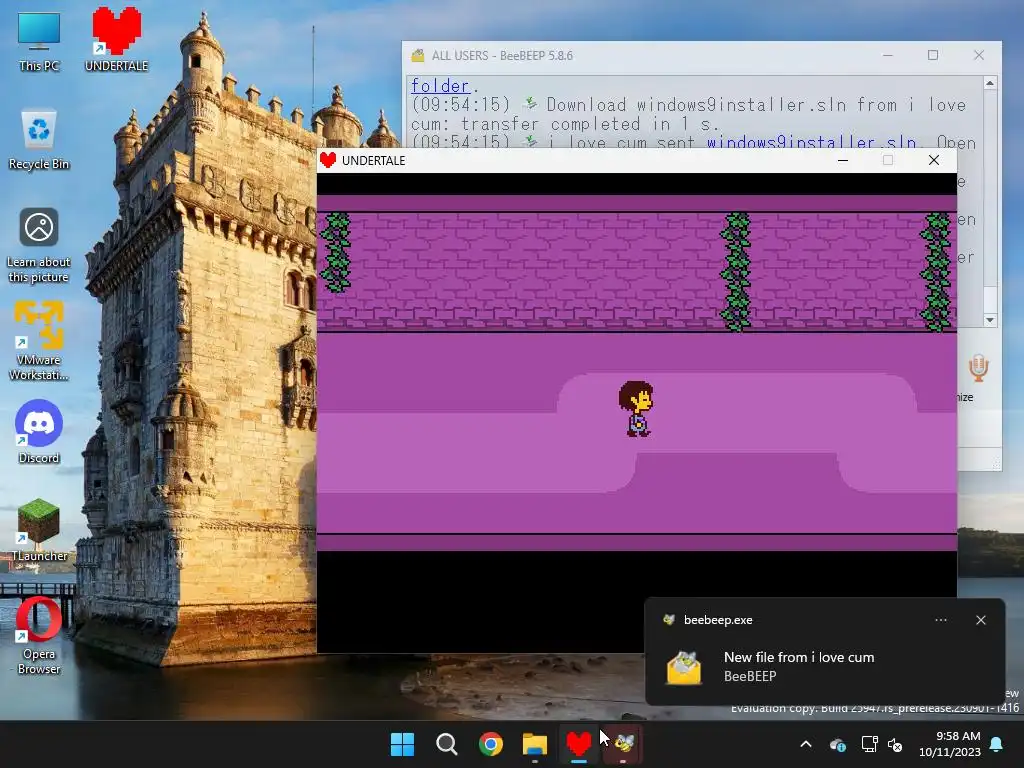Click the muted volume tray icon
Viewport: 1024px width, 768px height.
tap(895, 744)
